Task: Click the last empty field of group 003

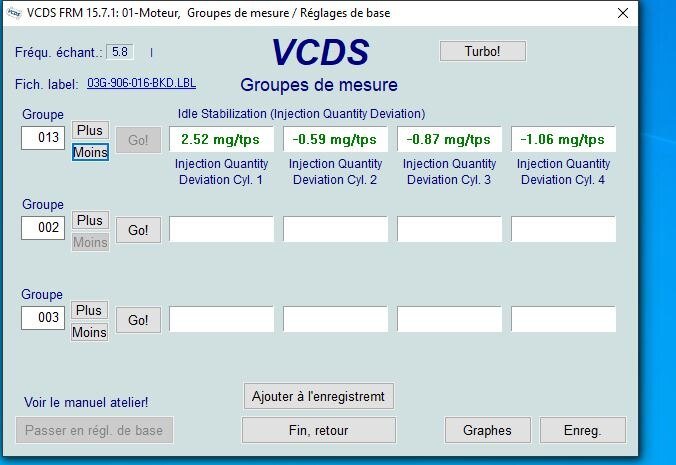Action: (x=563, y=319)
